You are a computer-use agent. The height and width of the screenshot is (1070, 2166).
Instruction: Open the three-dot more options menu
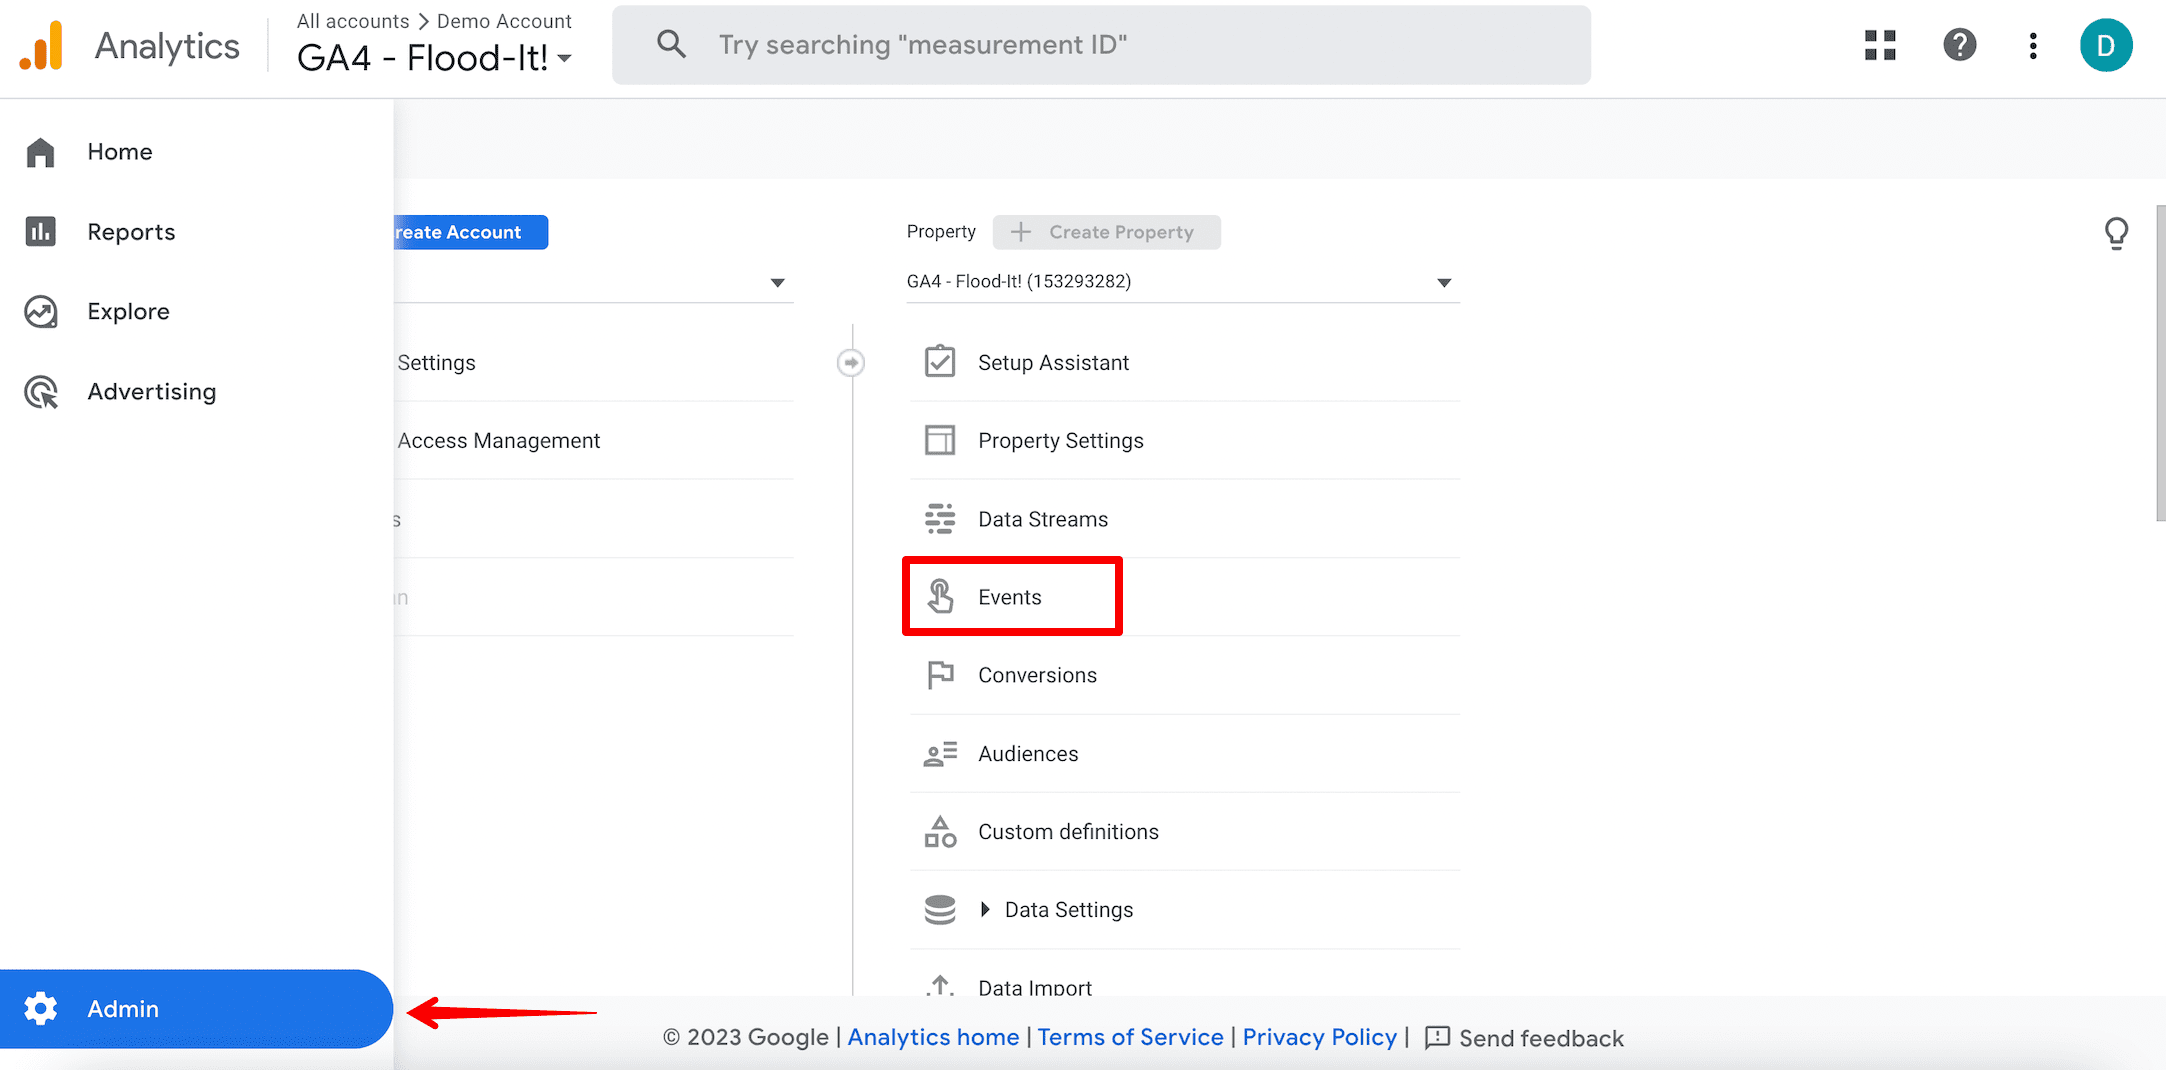point(2032,45)
